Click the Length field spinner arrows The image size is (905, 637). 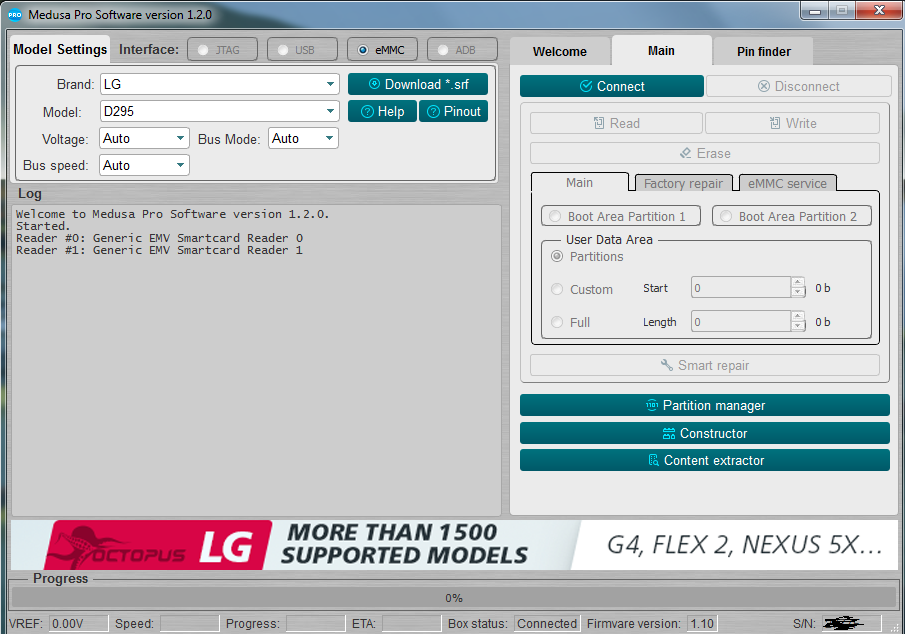(x=798, y=322)
